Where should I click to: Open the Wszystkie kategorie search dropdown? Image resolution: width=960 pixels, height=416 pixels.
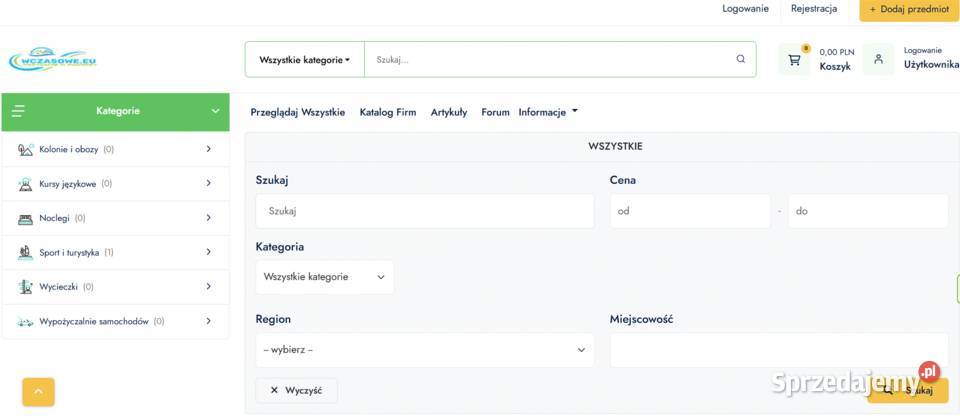(x=304, y=59)
